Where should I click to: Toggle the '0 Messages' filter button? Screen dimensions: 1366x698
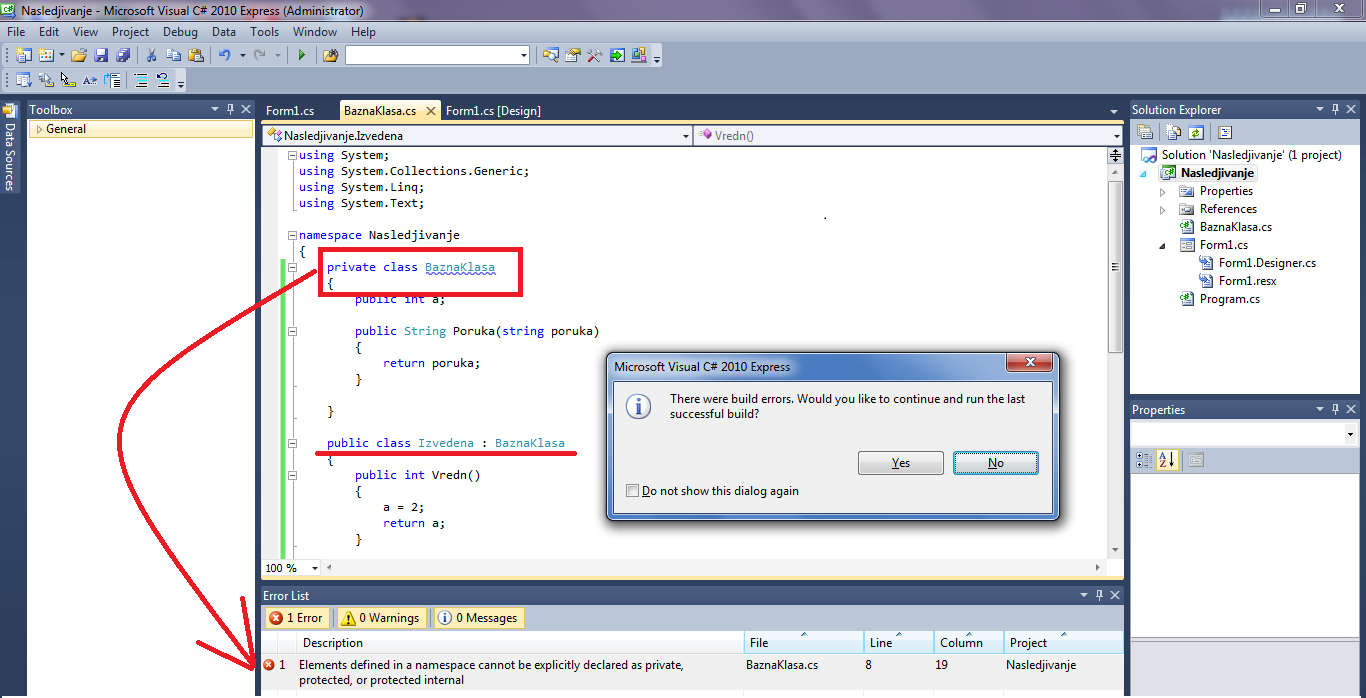click(x=478, y=618)
